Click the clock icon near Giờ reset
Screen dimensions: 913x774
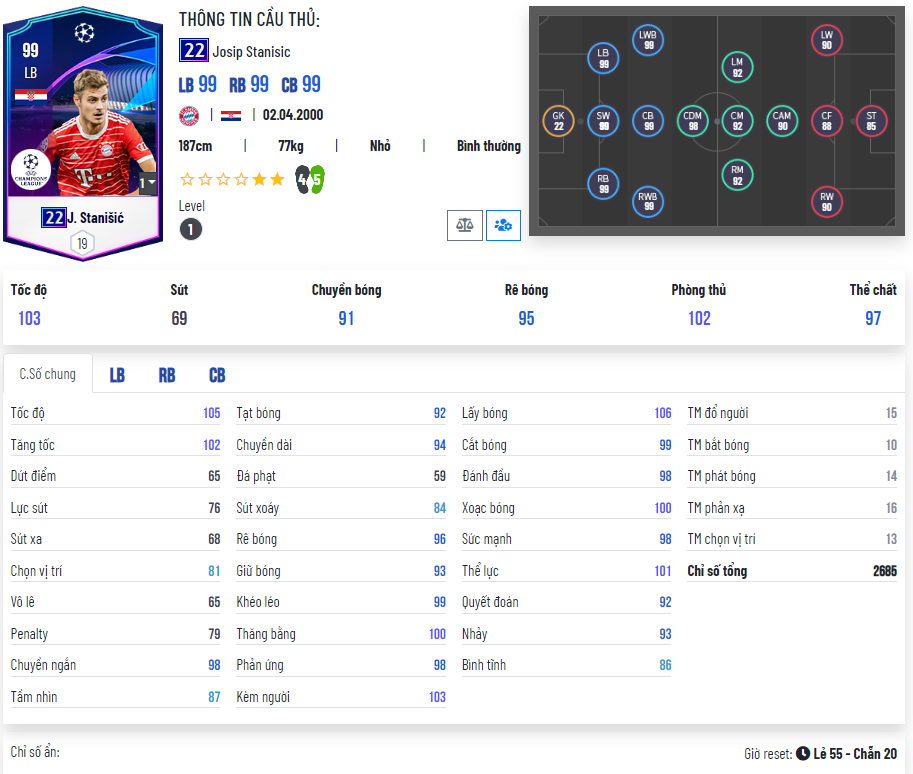tap(803, 753)
